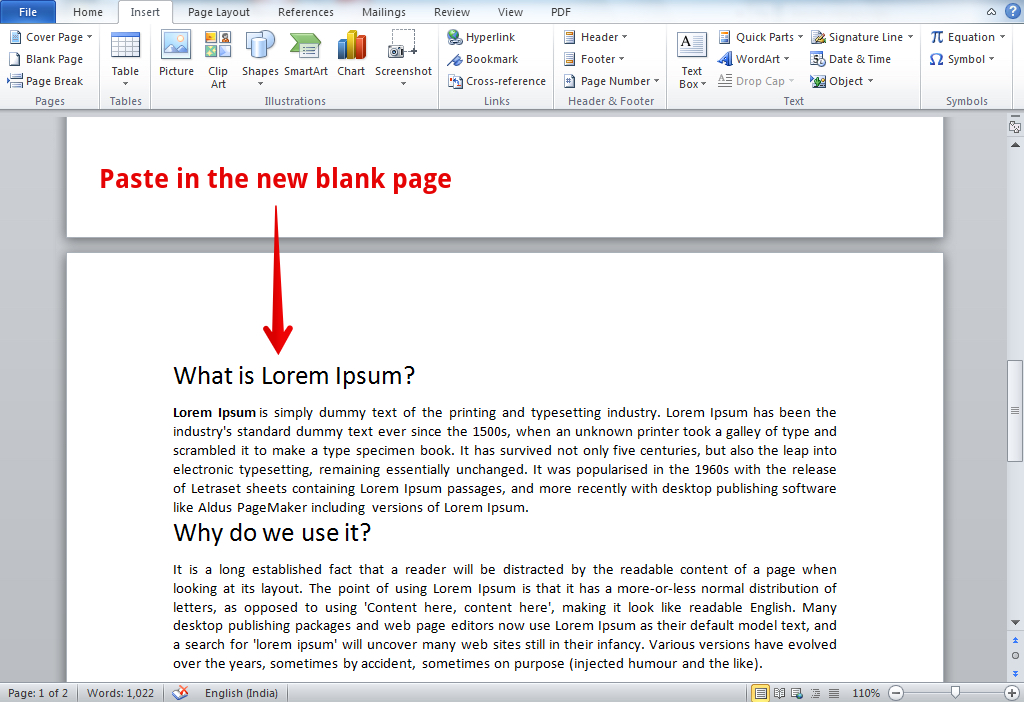
Task: Switch to Outline view in status bar
Action: (x=814, y=692)
